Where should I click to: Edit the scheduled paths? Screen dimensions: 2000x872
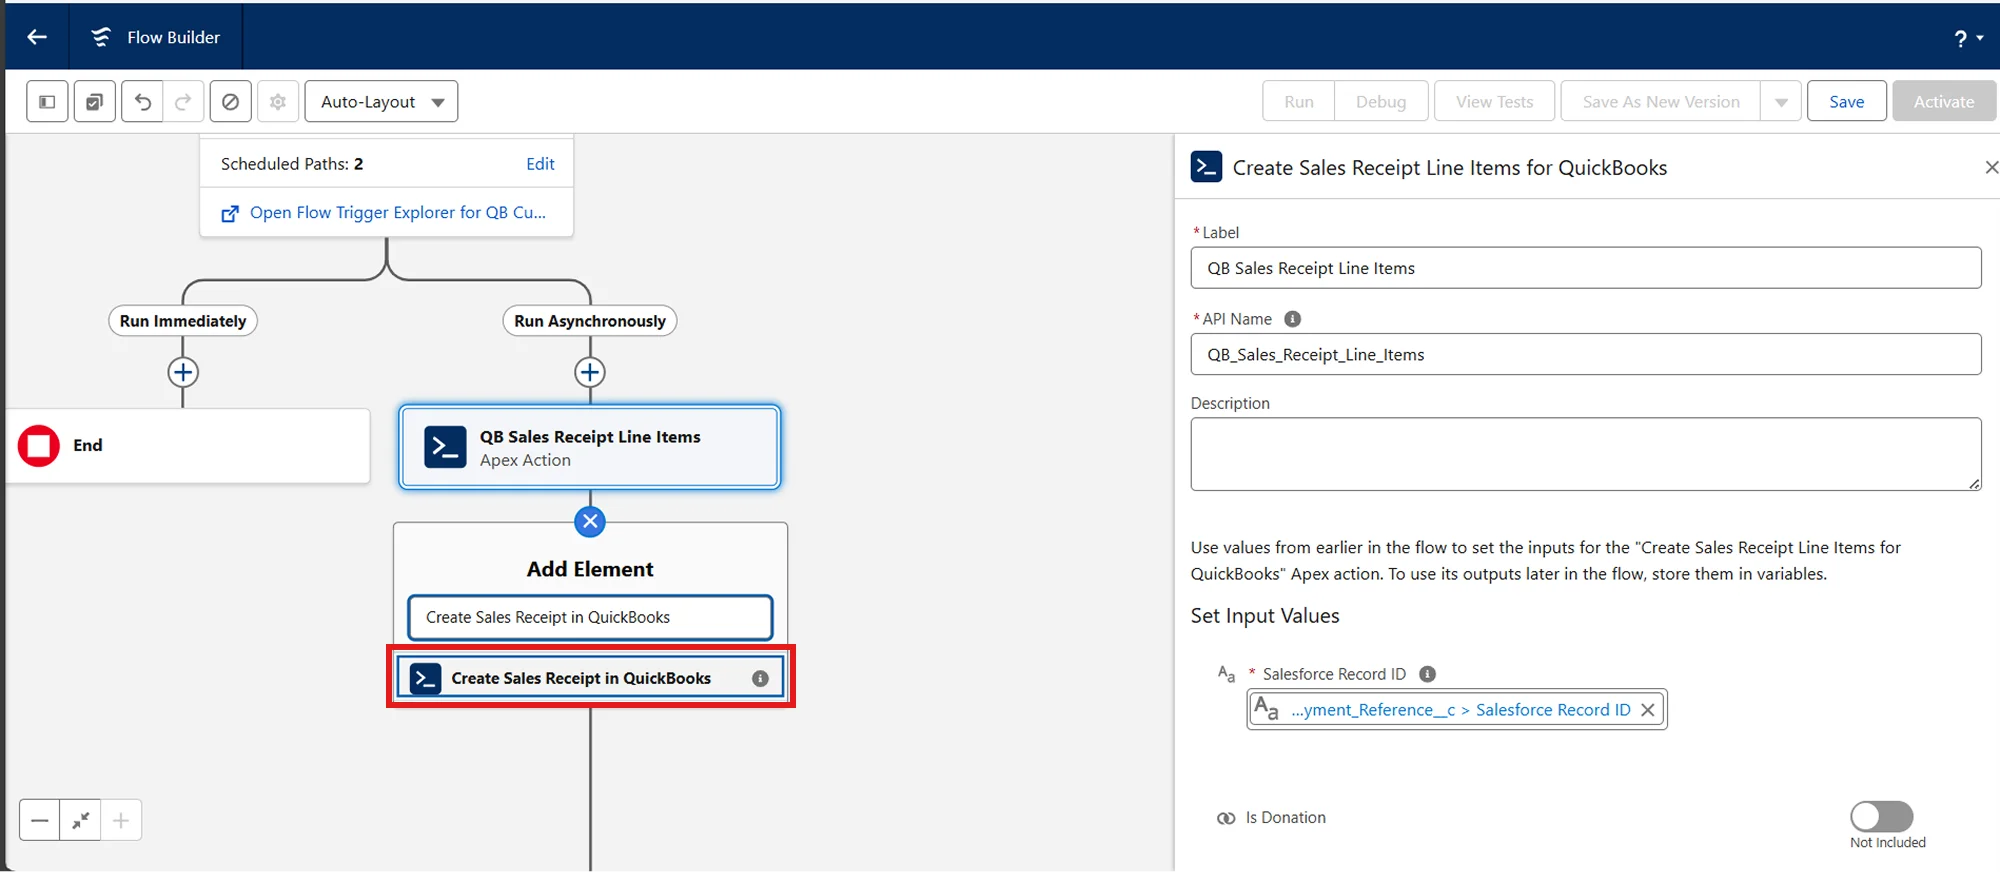pyautogui.click(x=540, y=164)
